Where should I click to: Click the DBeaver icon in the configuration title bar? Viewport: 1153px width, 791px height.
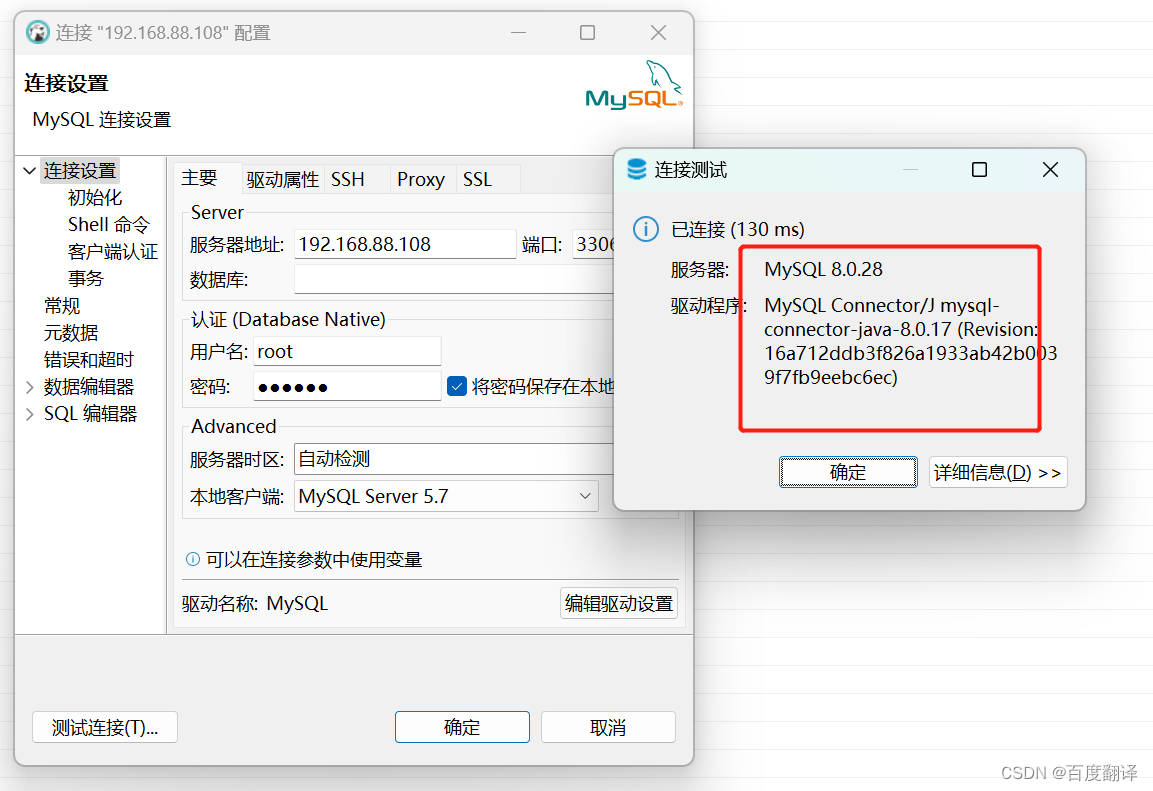38,32
